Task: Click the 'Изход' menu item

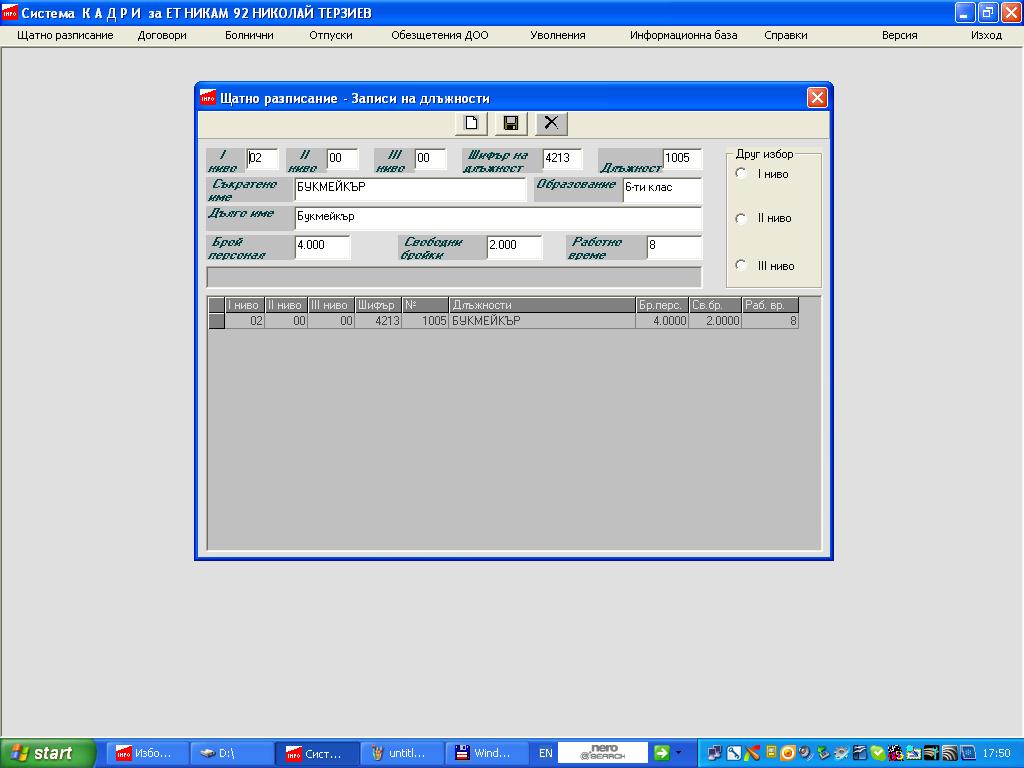Action: tap(986, 35)
